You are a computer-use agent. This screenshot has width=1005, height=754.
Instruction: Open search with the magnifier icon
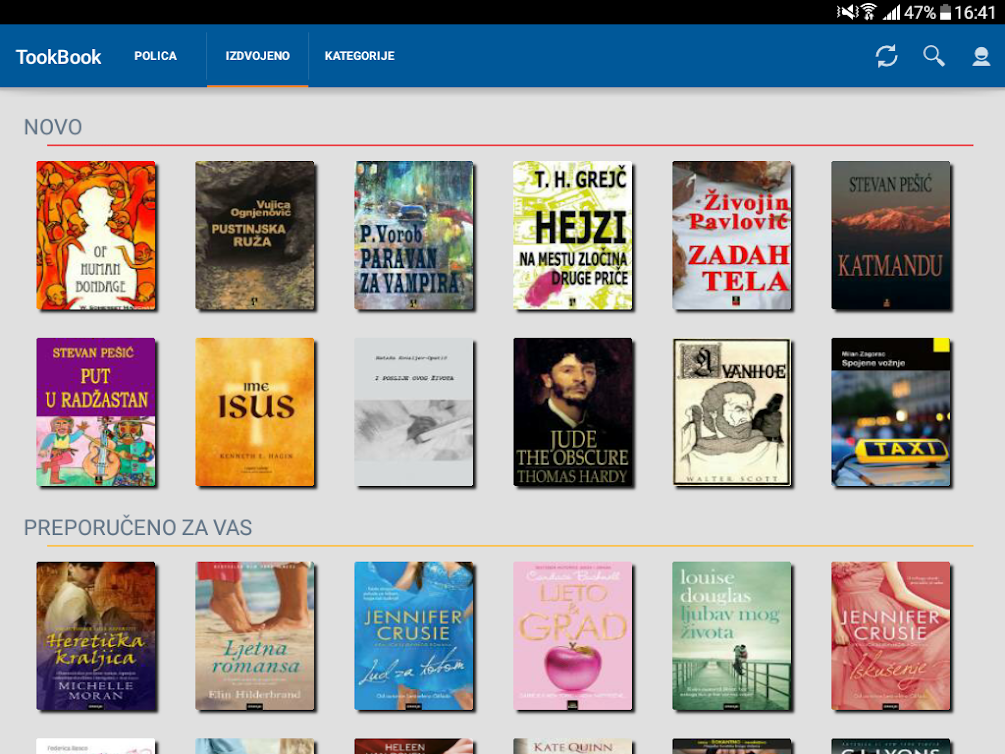tap(934, 56)
